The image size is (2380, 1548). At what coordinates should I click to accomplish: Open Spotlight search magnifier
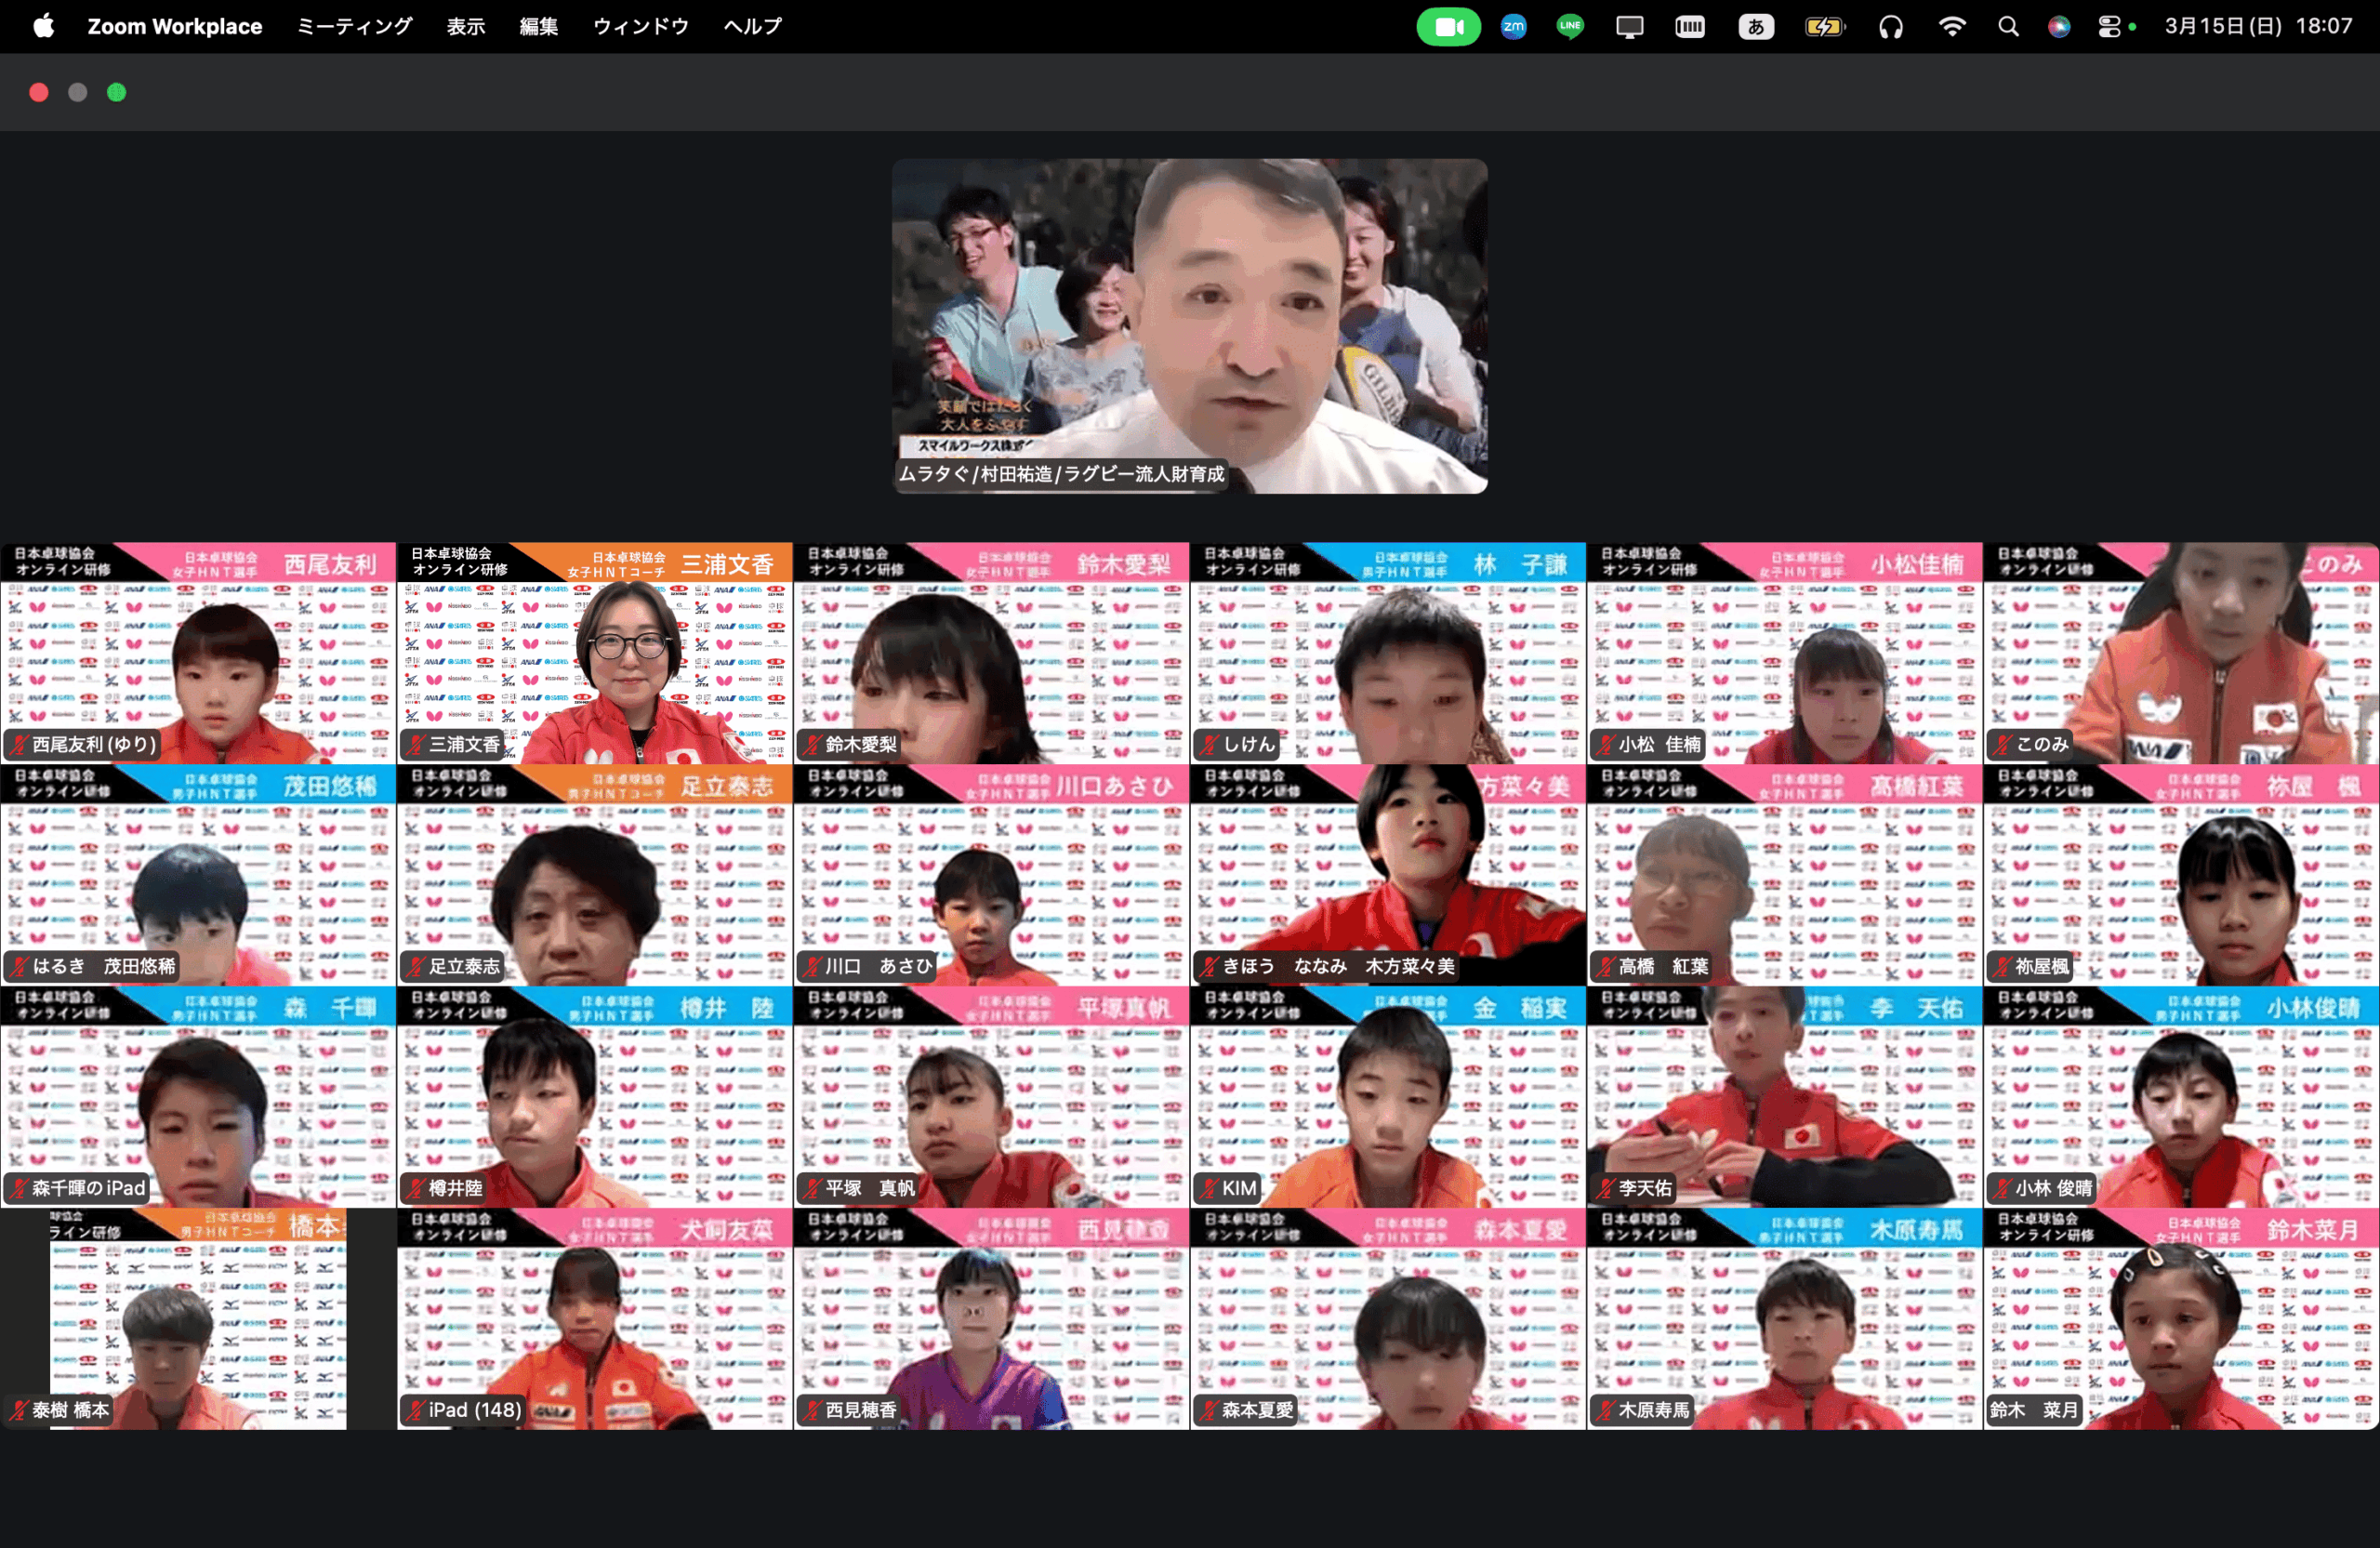click(2008, 27)
